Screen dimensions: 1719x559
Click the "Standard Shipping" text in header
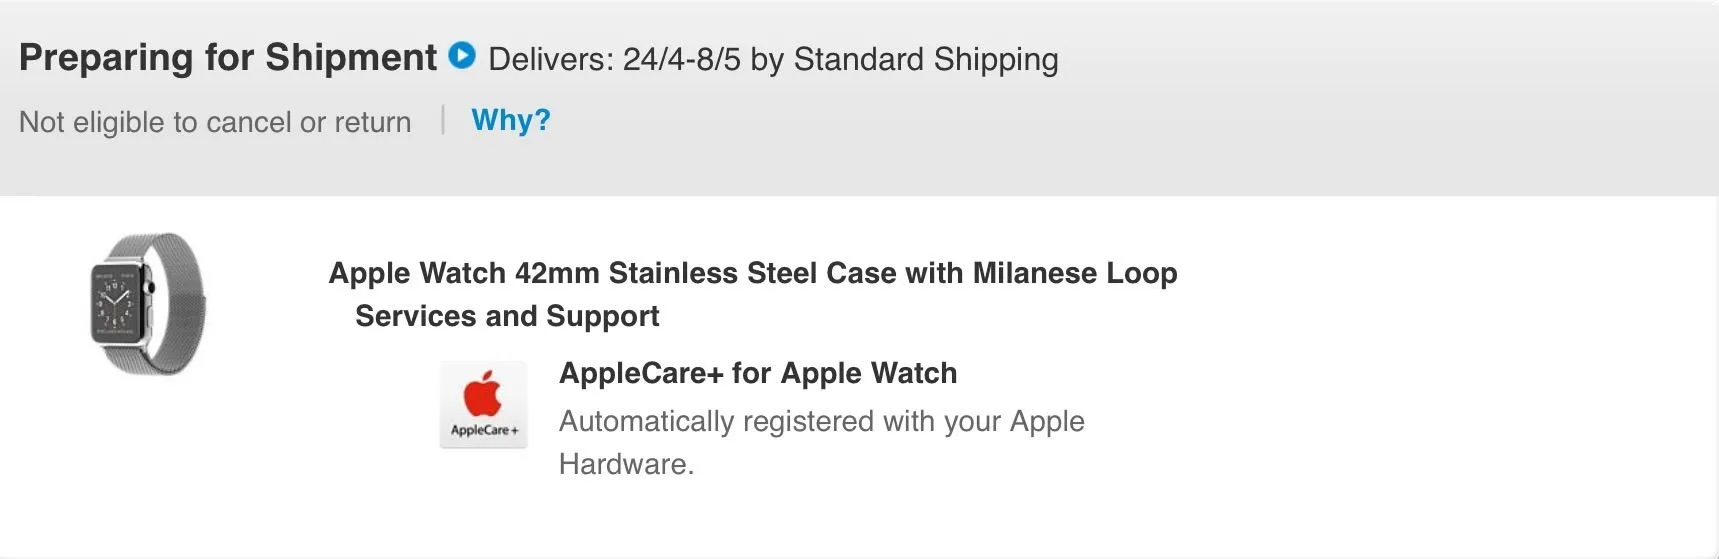point(925,60)
